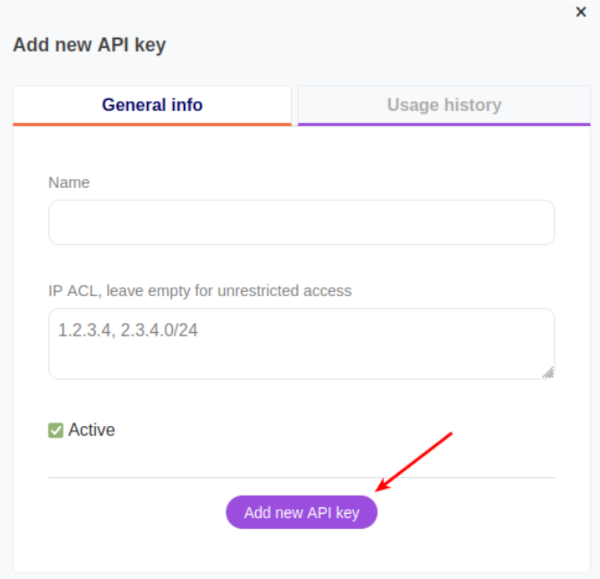Click the purple underline beneath Usage history

[x=444, y=124]
